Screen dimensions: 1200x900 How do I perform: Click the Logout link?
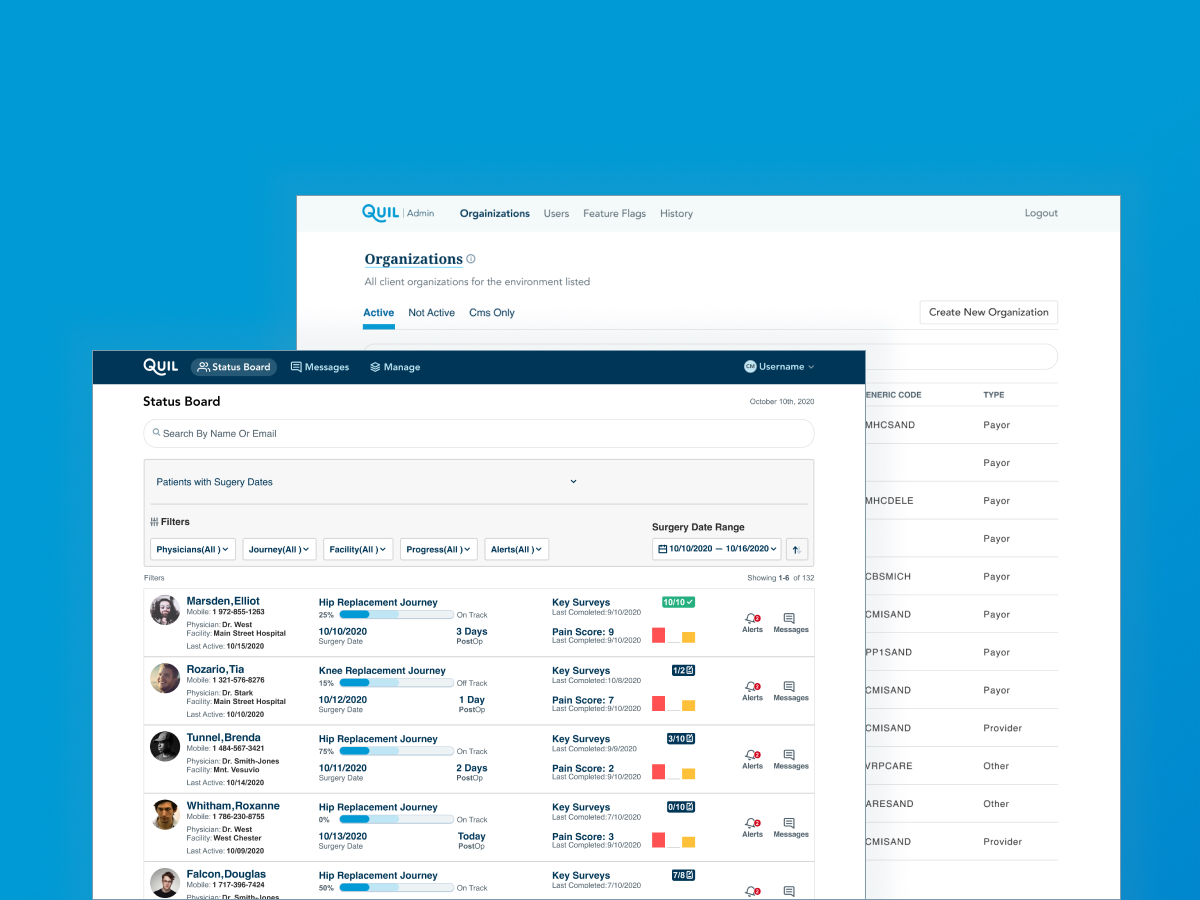[x=1041, y=214]
